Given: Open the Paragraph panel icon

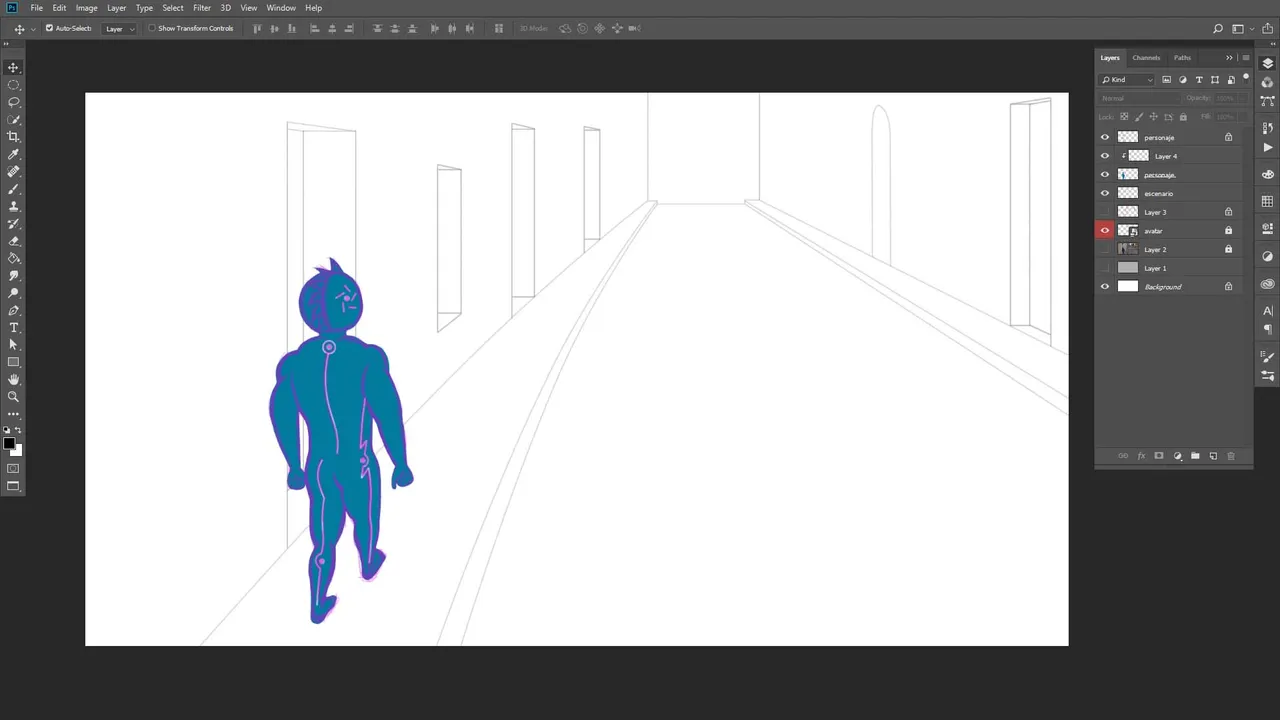Looking at the screenshot, I should 1268,329.
